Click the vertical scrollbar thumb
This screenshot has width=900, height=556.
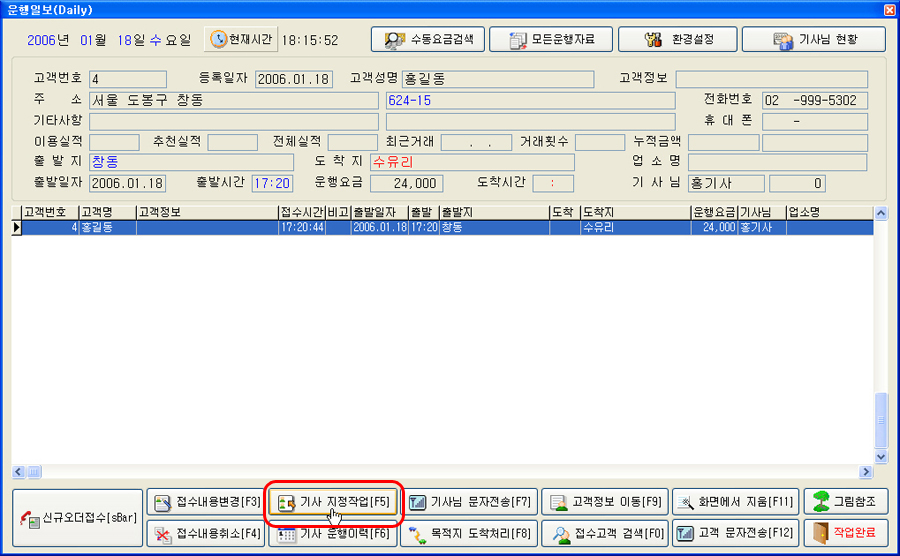881,420
